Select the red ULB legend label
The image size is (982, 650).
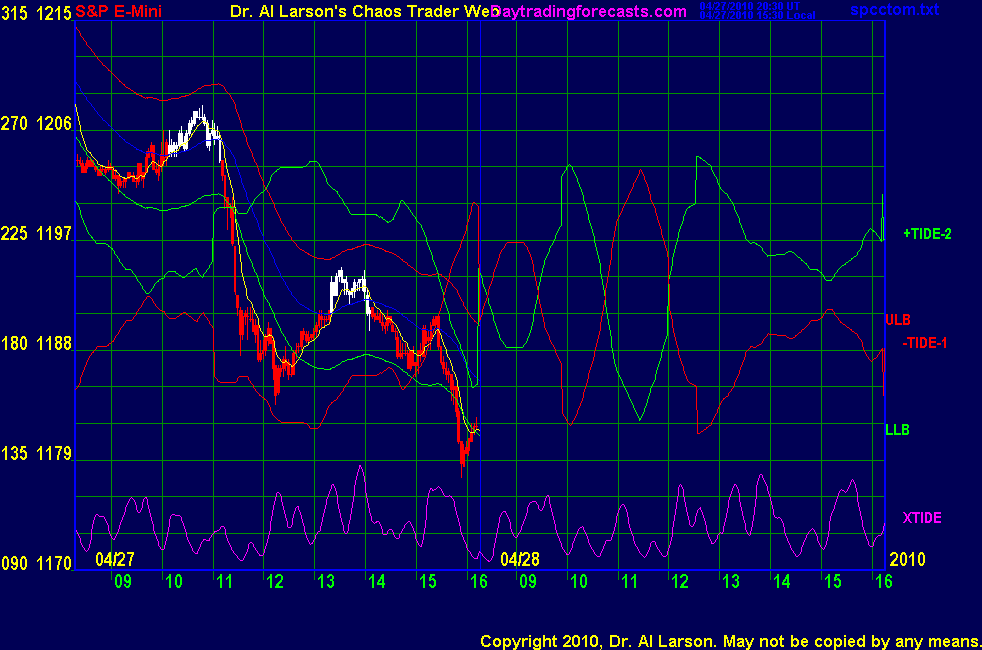click(x=898, y=320)
